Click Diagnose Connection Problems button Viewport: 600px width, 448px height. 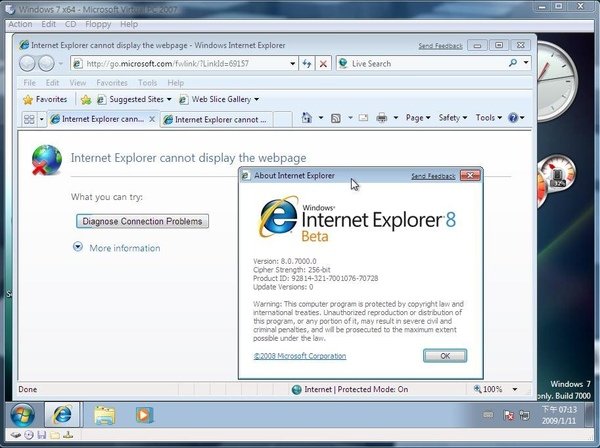click(x=142, y=221)
